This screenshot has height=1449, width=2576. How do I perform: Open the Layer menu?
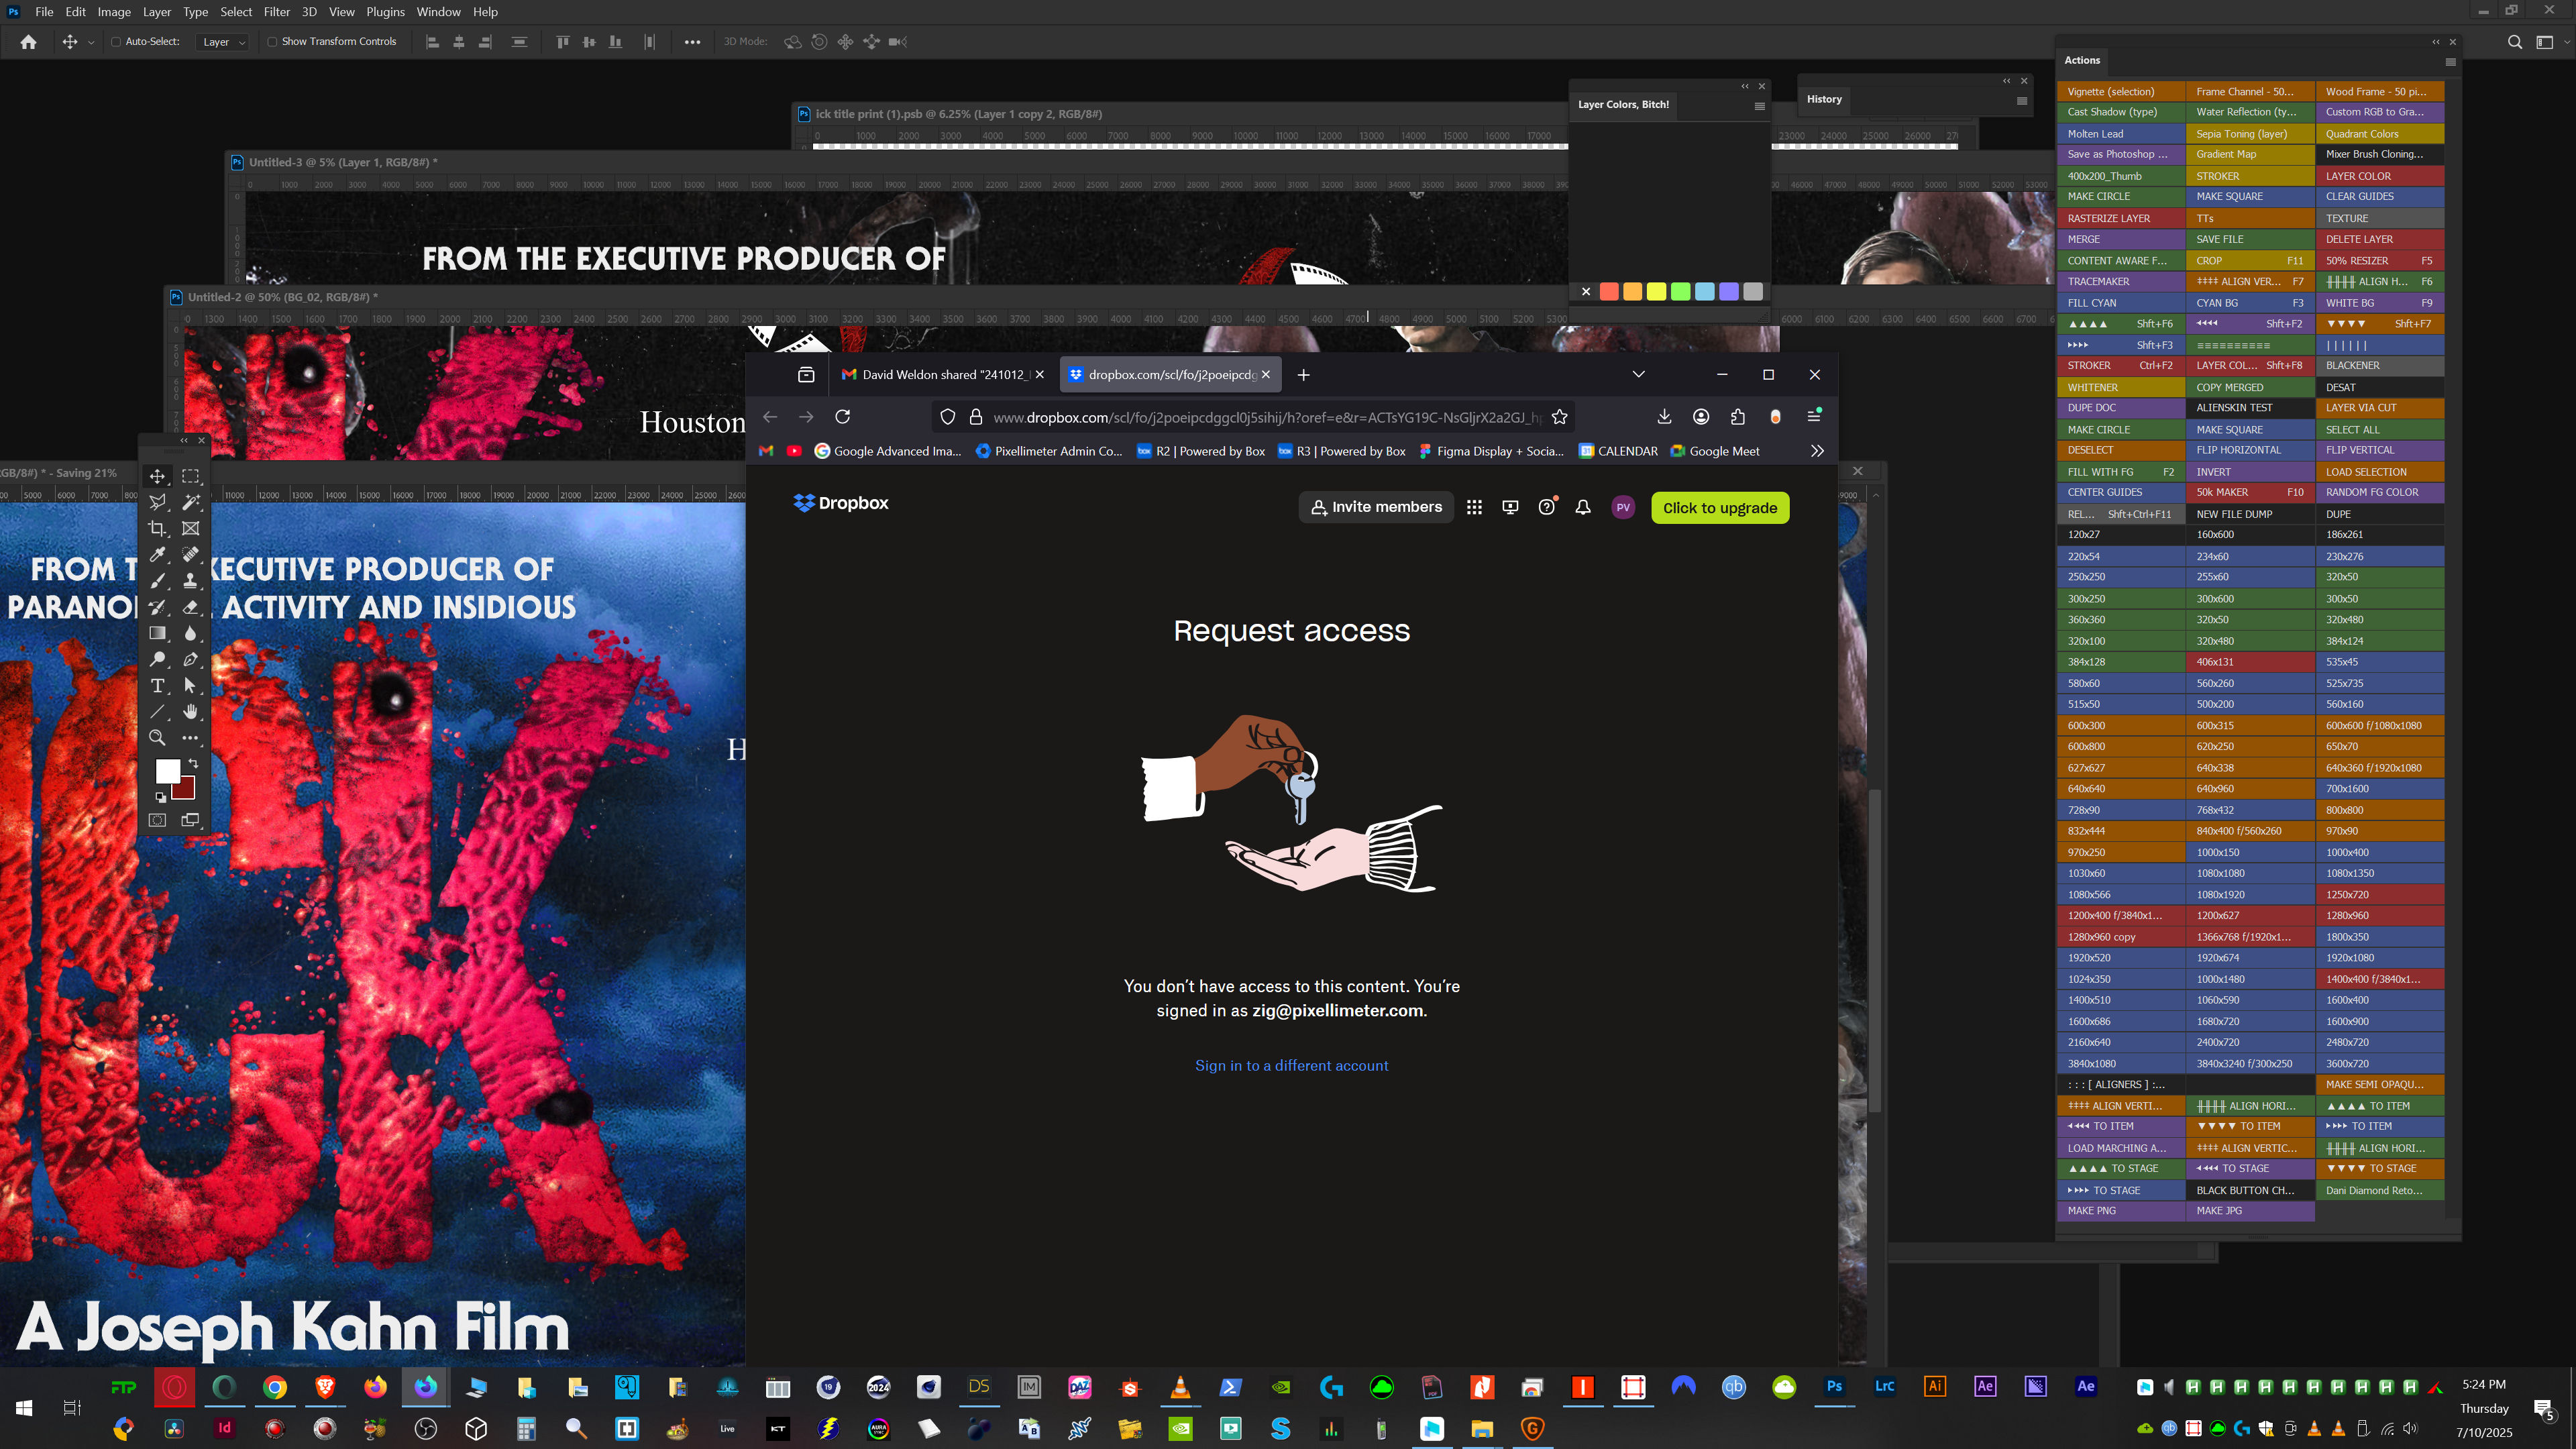coord(156,12)
